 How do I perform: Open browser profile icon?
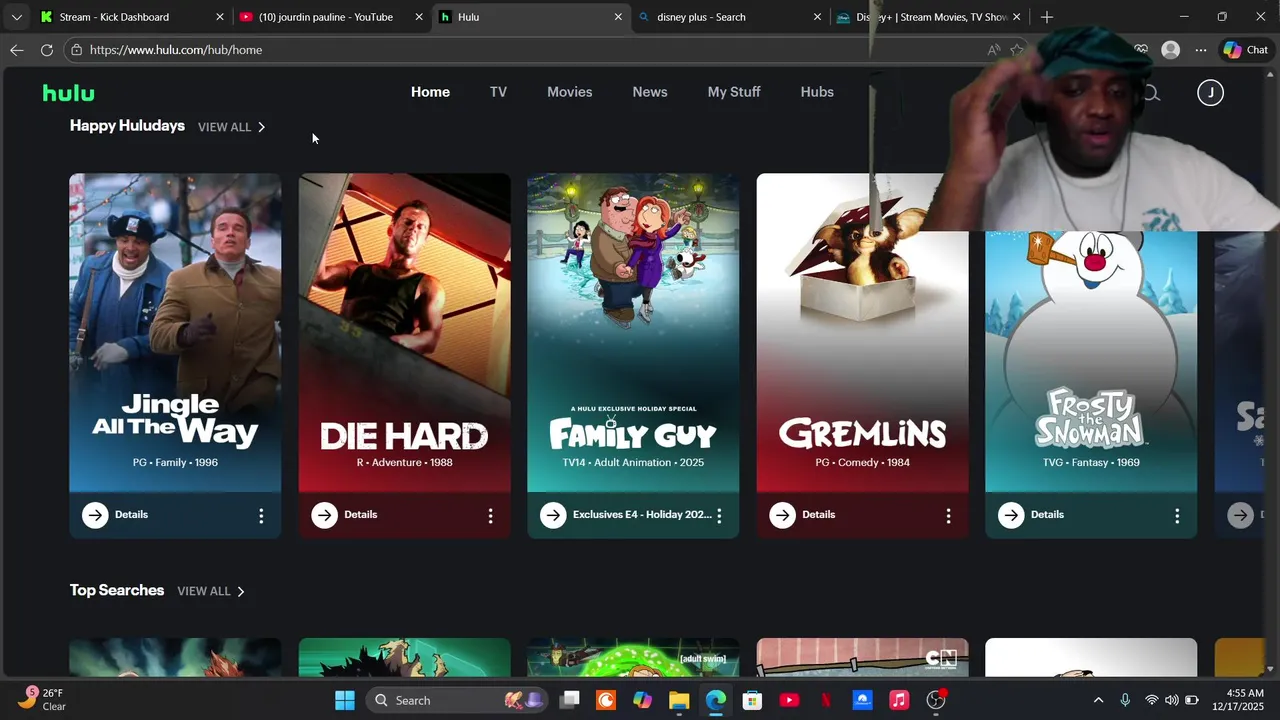pyautogui.click(x=1170, y=50)
